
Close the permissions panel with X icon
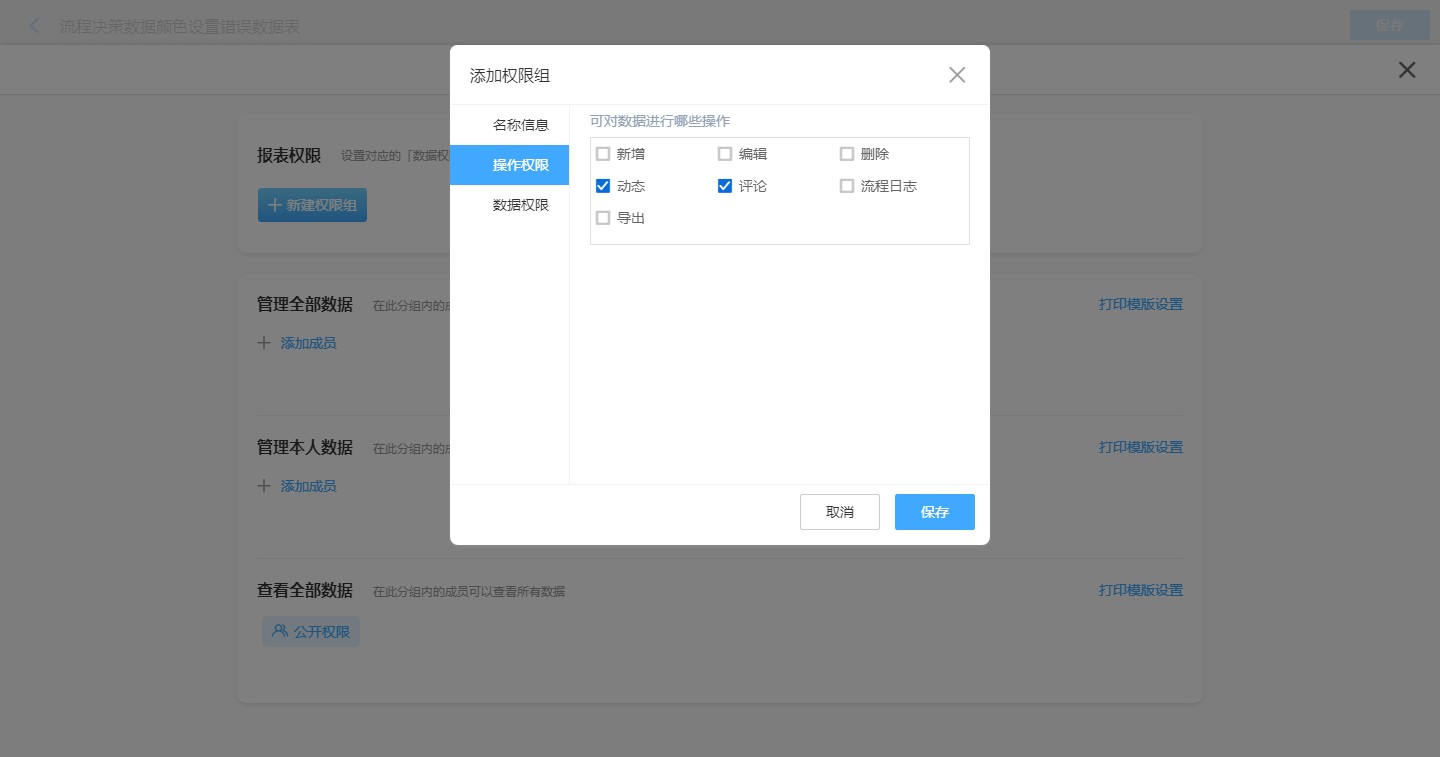[1407, 70]
